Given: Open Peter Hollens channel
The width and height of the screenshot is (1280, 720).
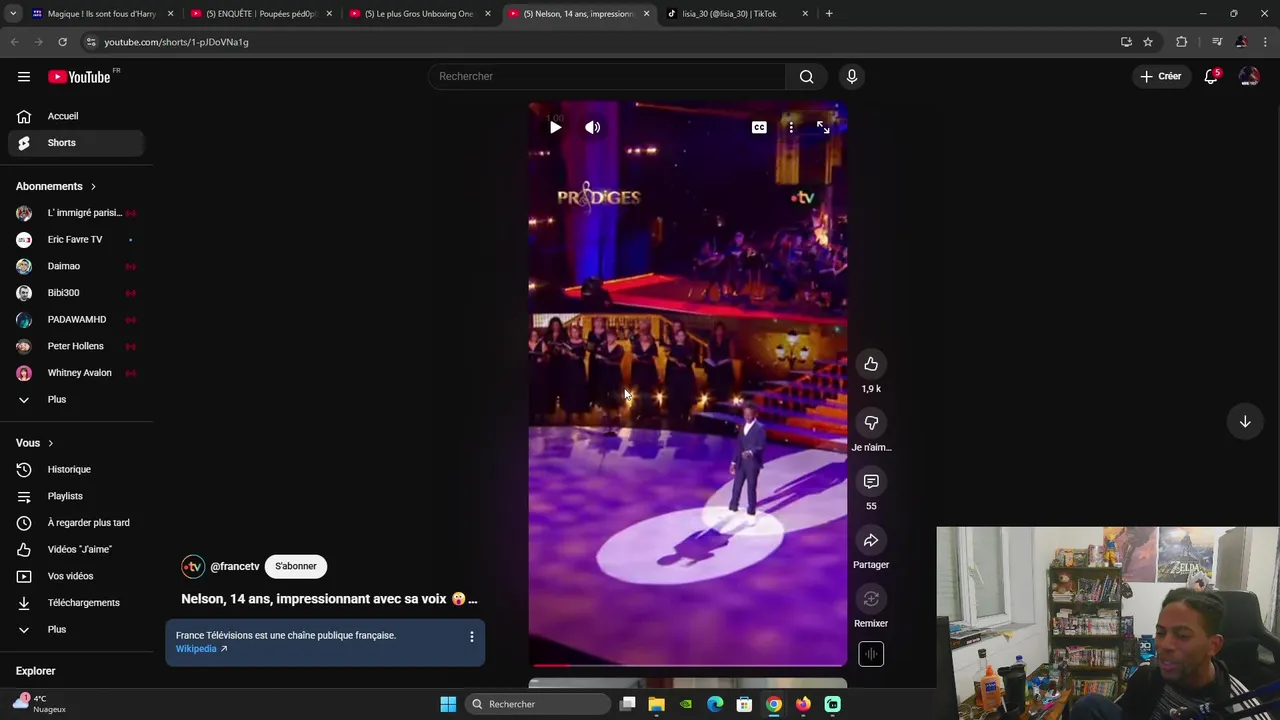Looking at the screenshot, I should click(77, 346).
